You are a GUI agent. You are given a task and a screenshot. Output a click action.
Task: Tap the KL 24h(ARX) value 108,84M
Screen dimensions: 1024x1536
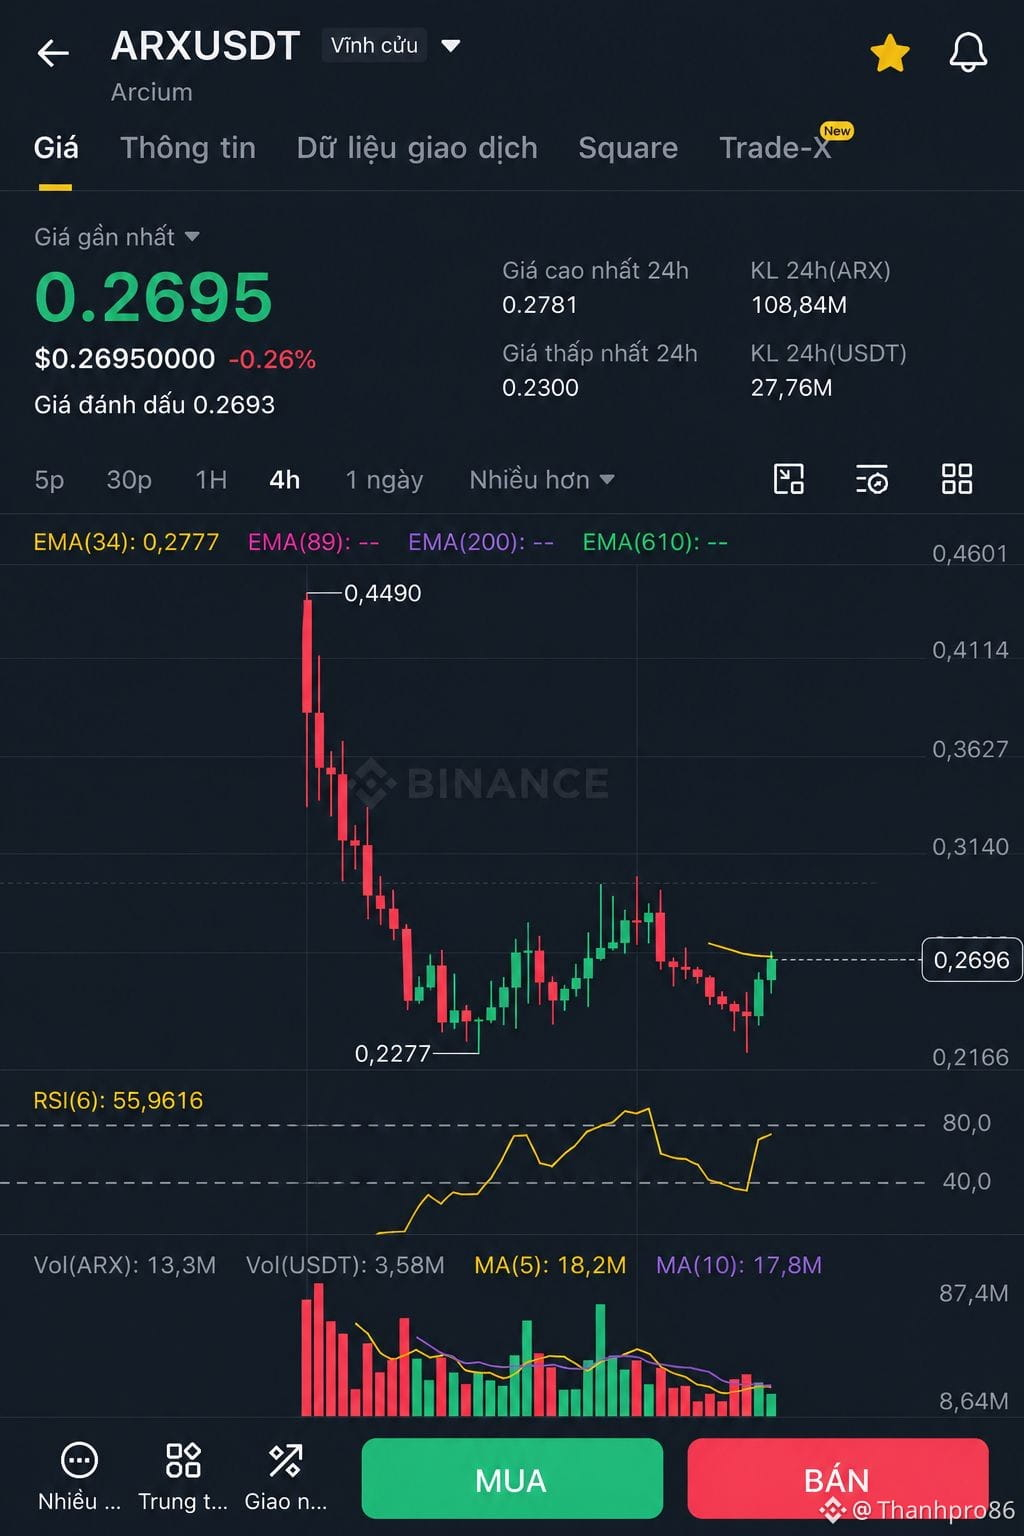tap(799, 305)
